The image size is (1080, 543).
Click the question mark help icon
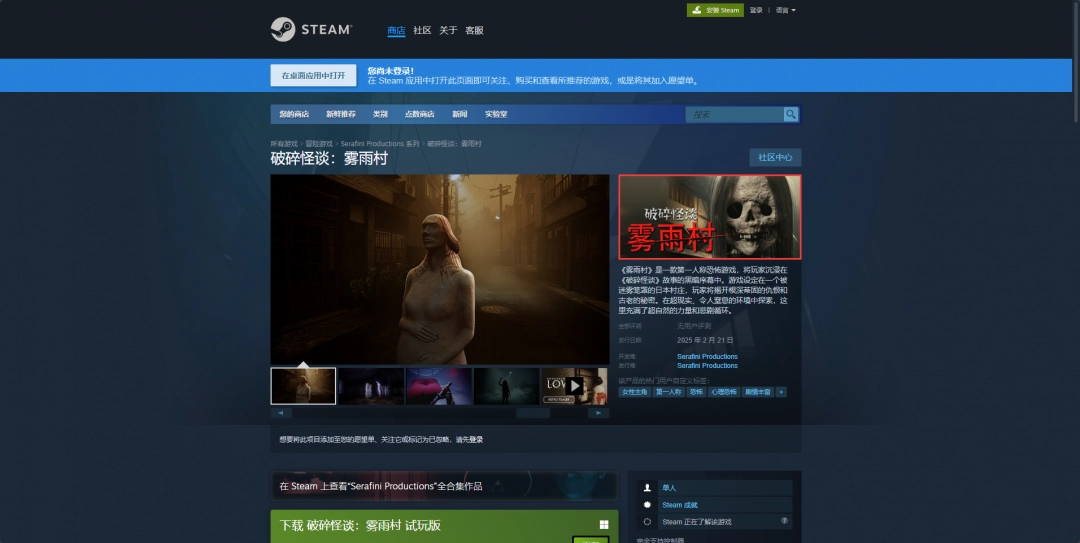(x=784, y=521)
